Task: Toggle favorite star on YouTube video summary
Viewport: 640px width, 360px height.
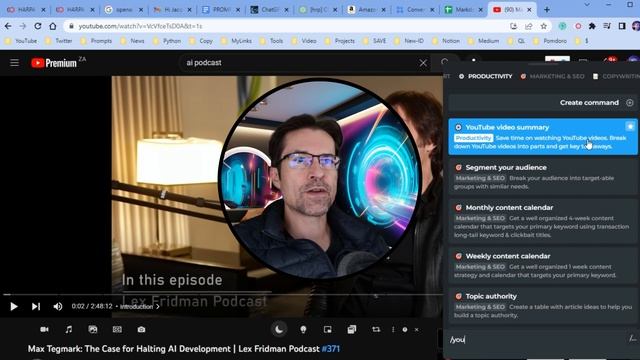Action: tap(630, 127)
